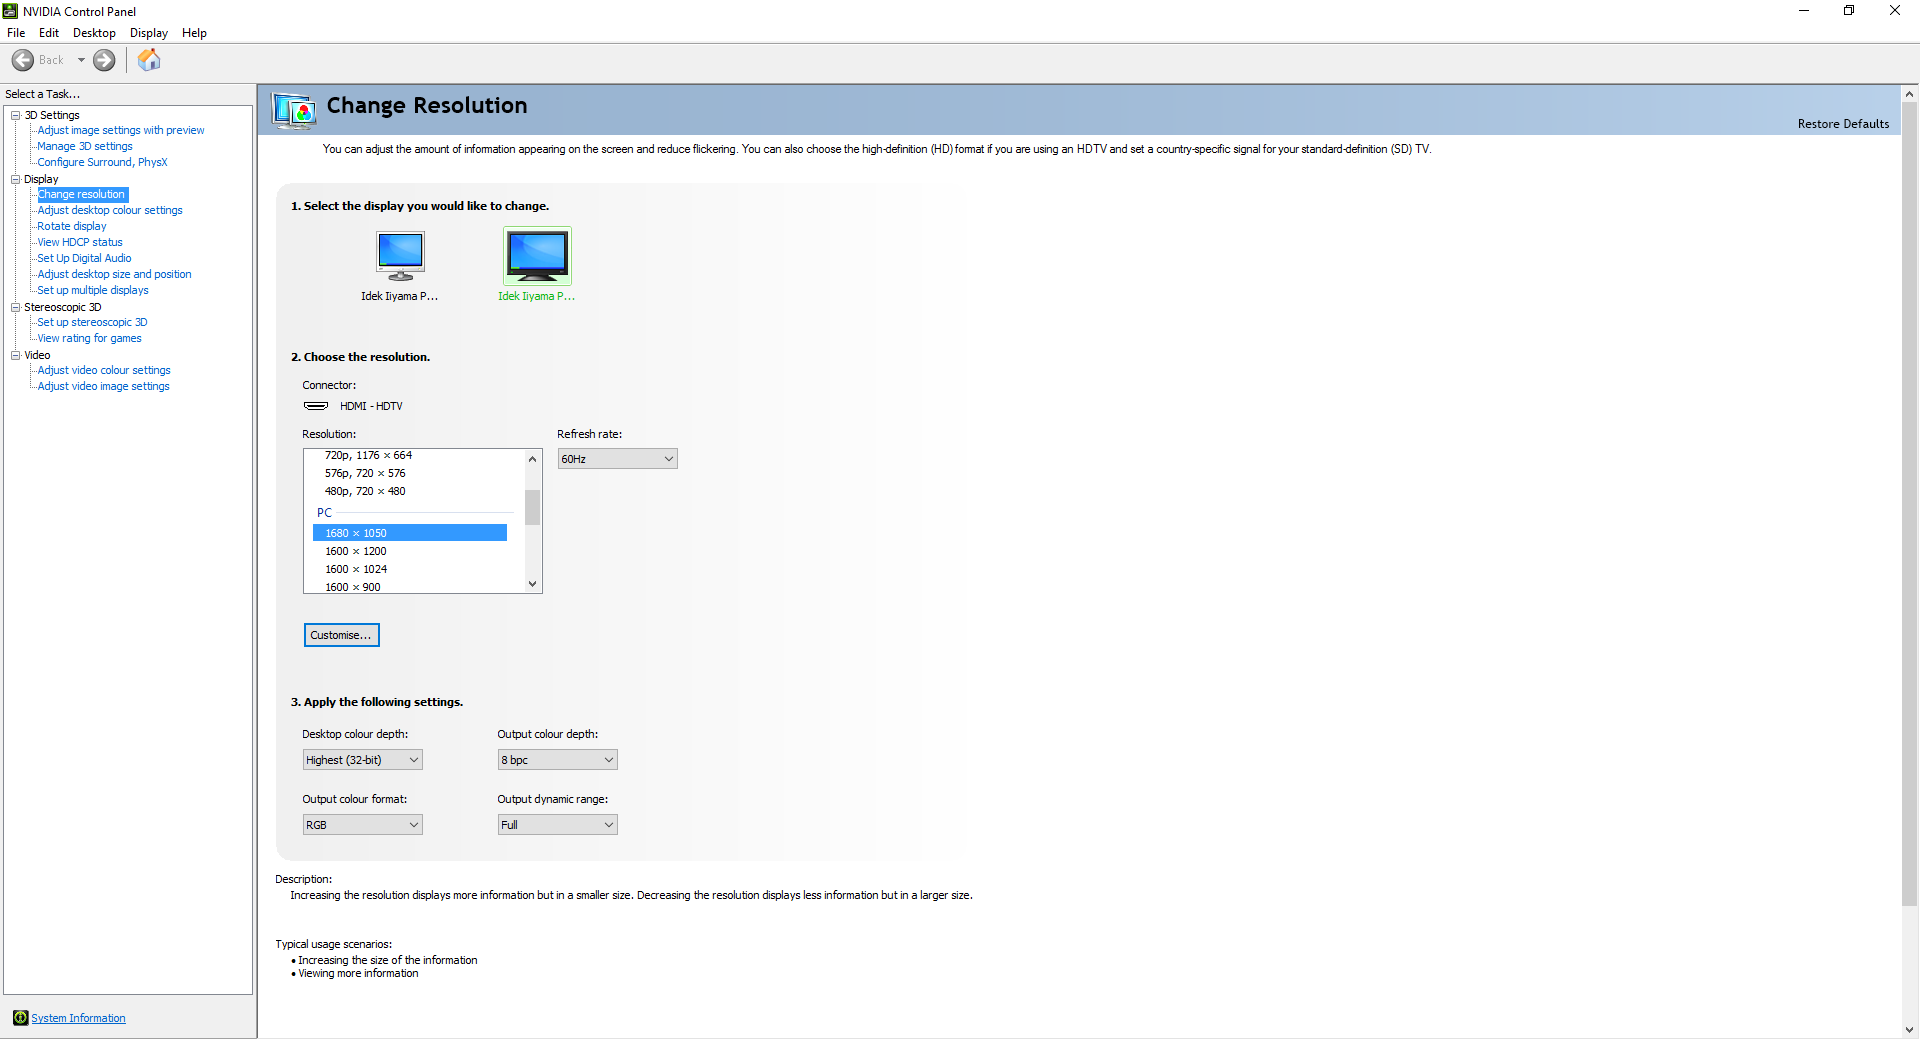Click the Change Resolution header icon
The image size is (1920, 1040).
[x=294, y=110]
